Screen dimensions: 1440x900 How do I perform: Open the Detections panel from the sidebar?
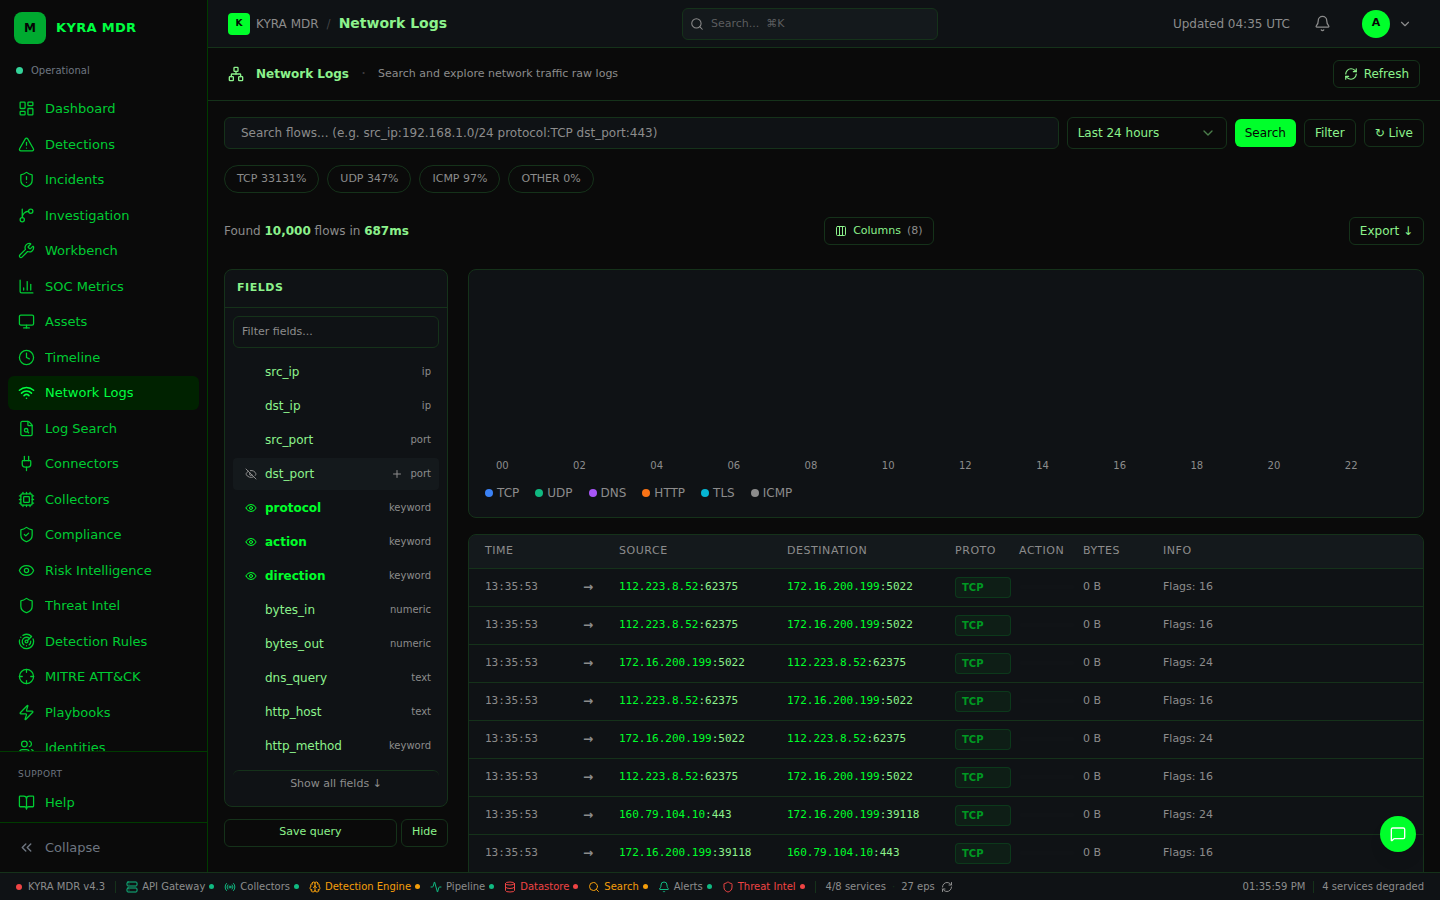click(x=78, y=144)
